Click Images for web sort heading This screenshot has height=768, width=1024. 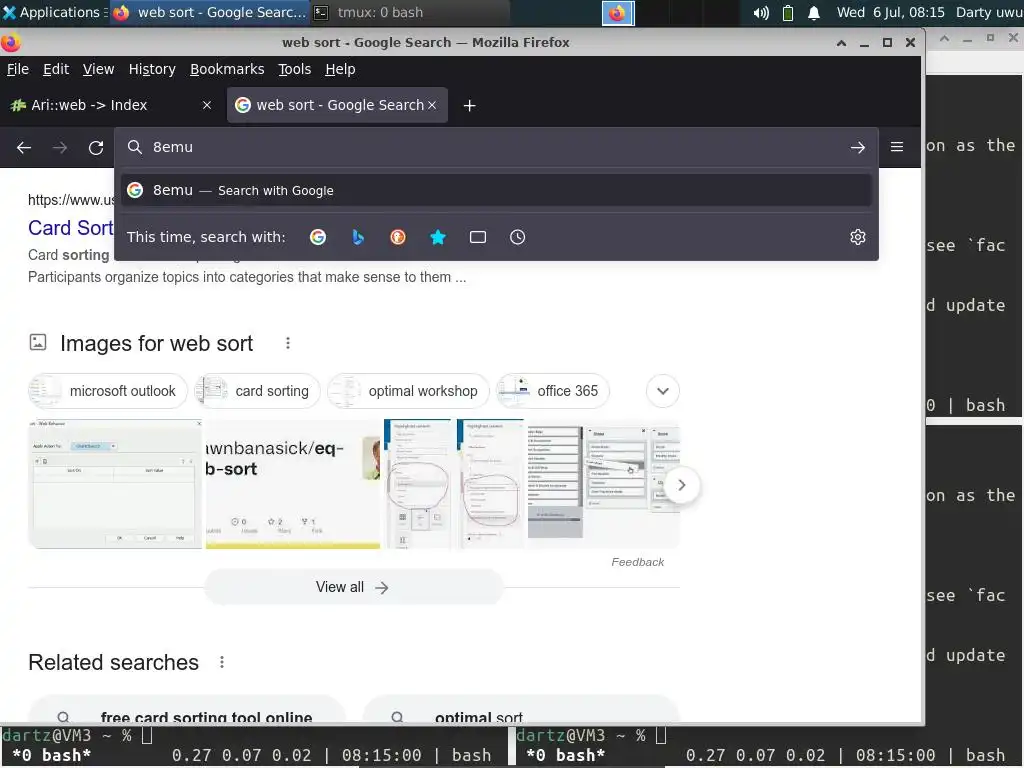point(156,344)
